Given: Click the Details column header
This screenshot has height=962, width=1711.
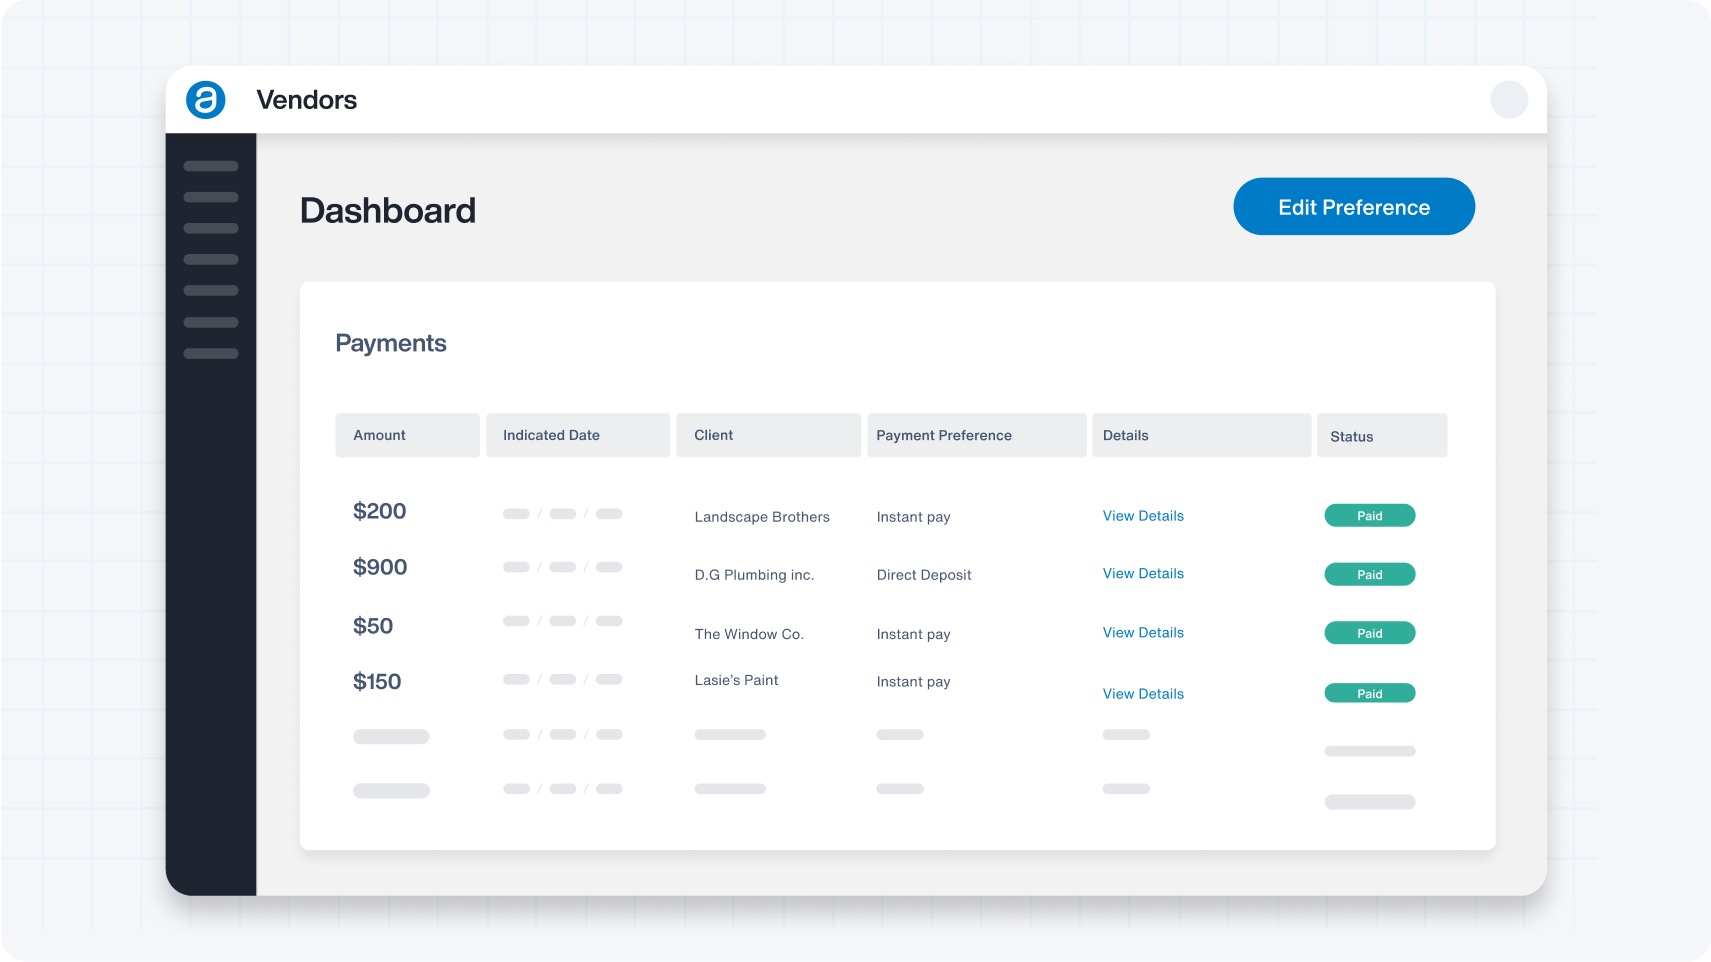Looking at the screenshot, I should click(1201, 435).
